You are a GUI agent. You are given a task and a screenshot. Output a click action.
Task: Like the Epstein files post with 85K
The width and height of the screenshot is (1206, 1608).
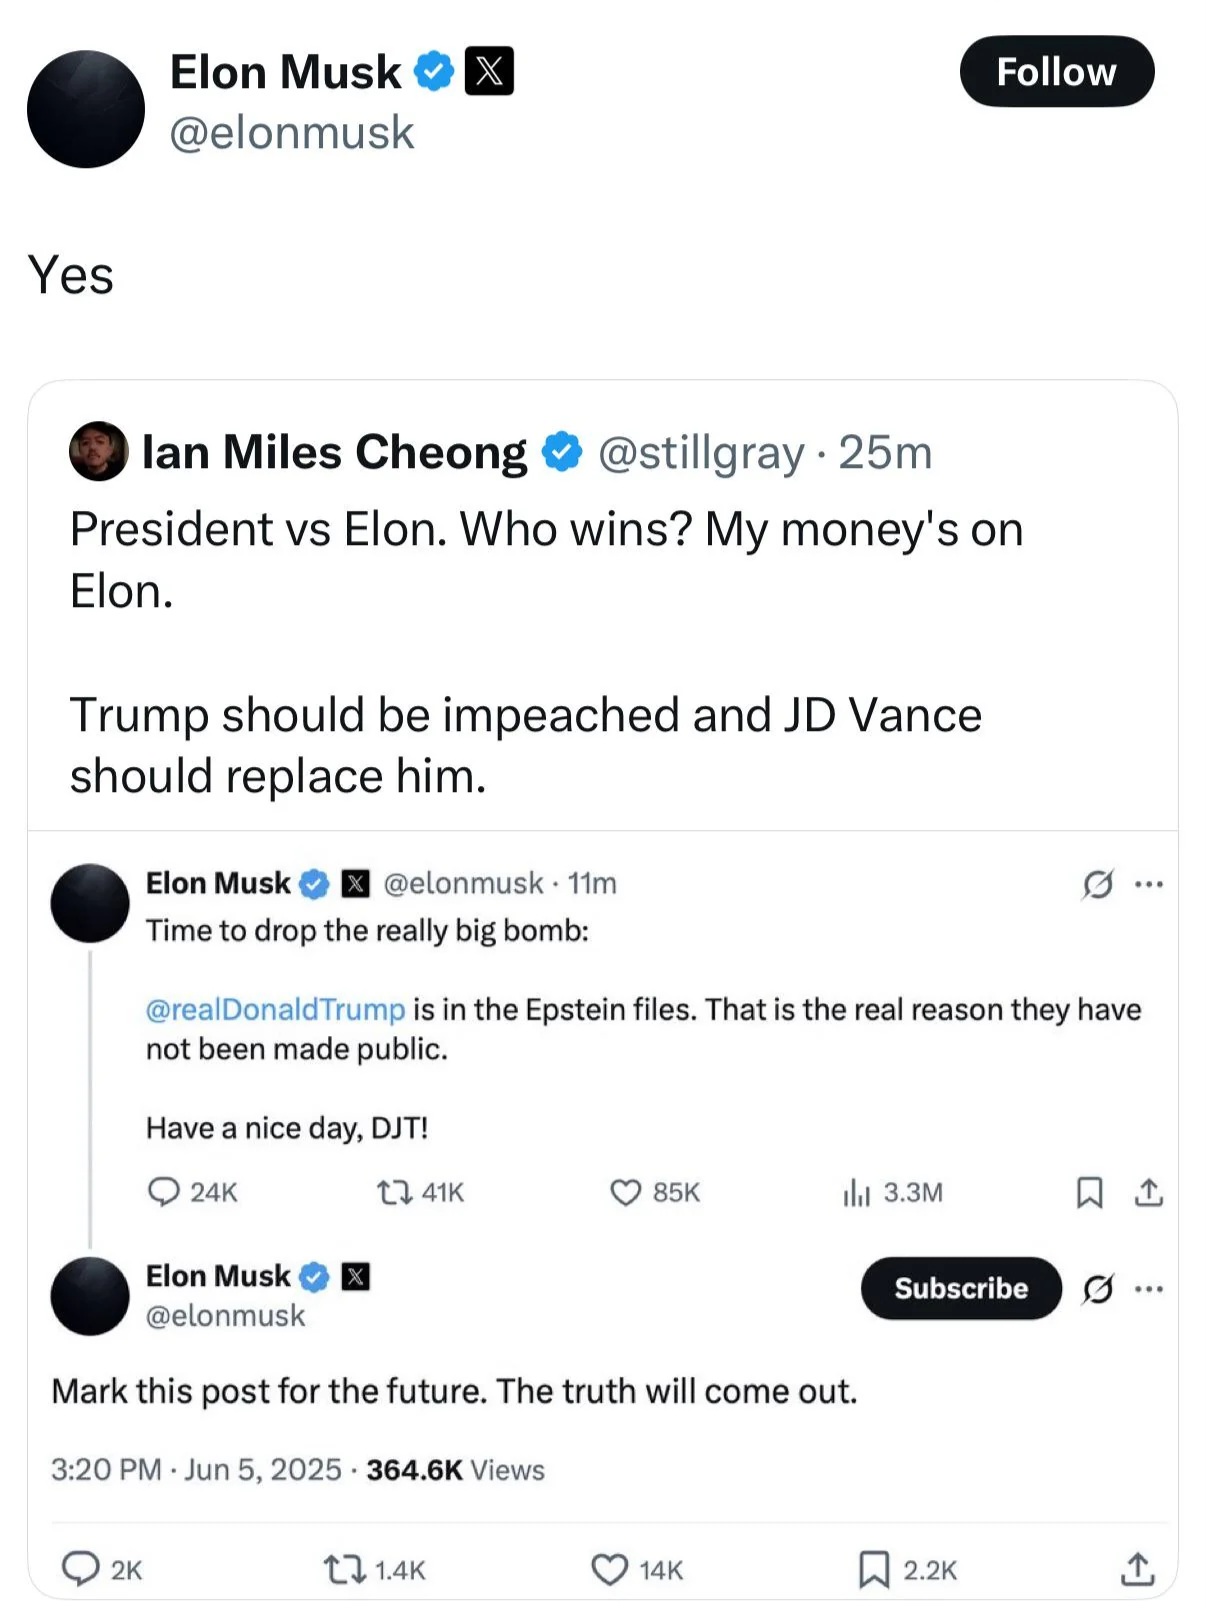pos(625,1192)
